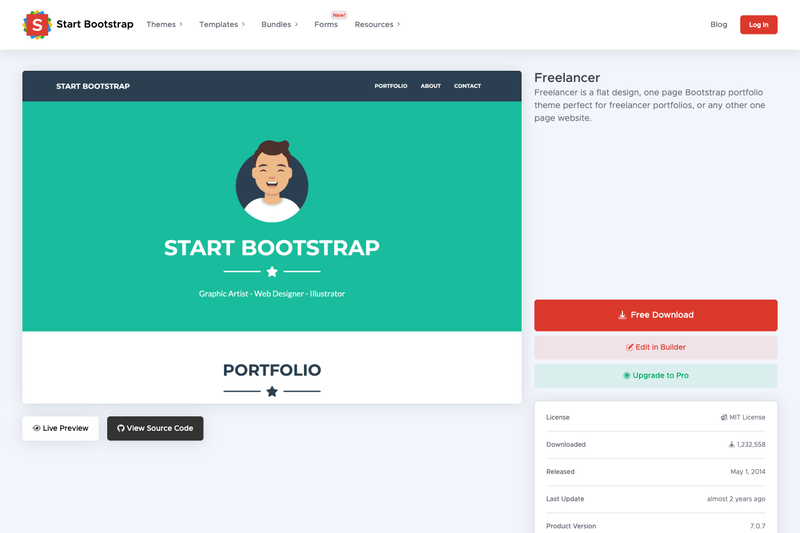Image resolution: width=800 pixels, height=533 pixels.
Task: Click the eye icon in Live Preview
Action: [36, 428]
